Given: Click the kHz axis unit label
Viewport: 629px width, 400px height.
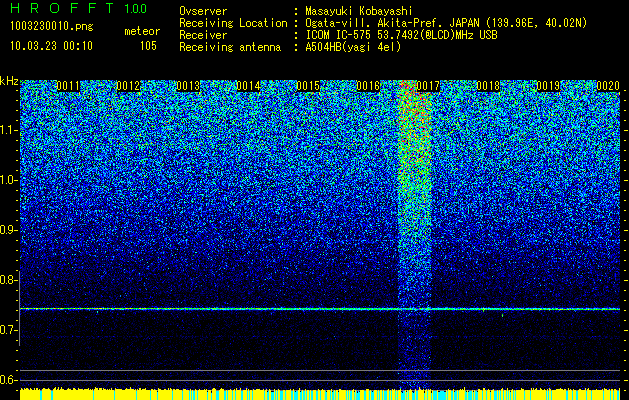Looking at the screenshot, I should pyautogui.click(x=9, y=81).
